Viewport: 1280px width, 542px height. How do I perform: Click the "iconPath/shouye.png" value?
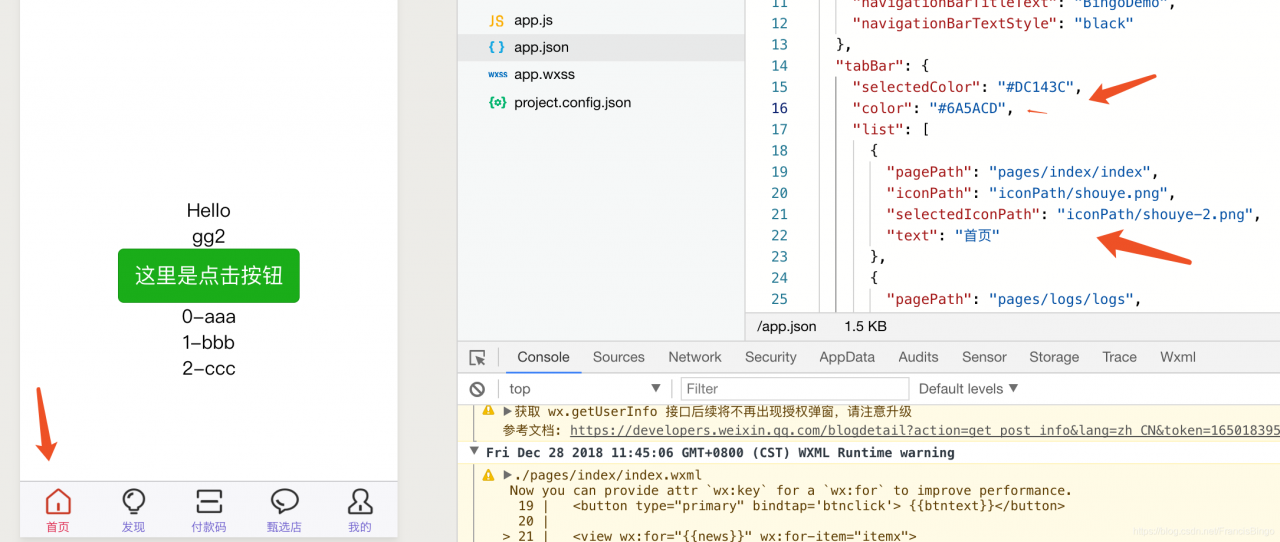click(1077, 193)
